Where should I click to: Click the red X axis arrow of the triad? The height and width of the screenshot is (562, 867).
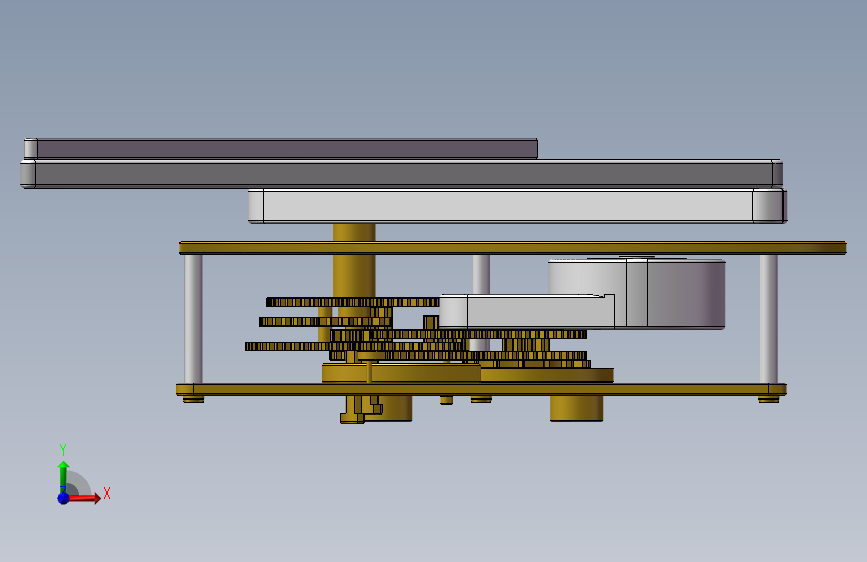tap(84, 498)
